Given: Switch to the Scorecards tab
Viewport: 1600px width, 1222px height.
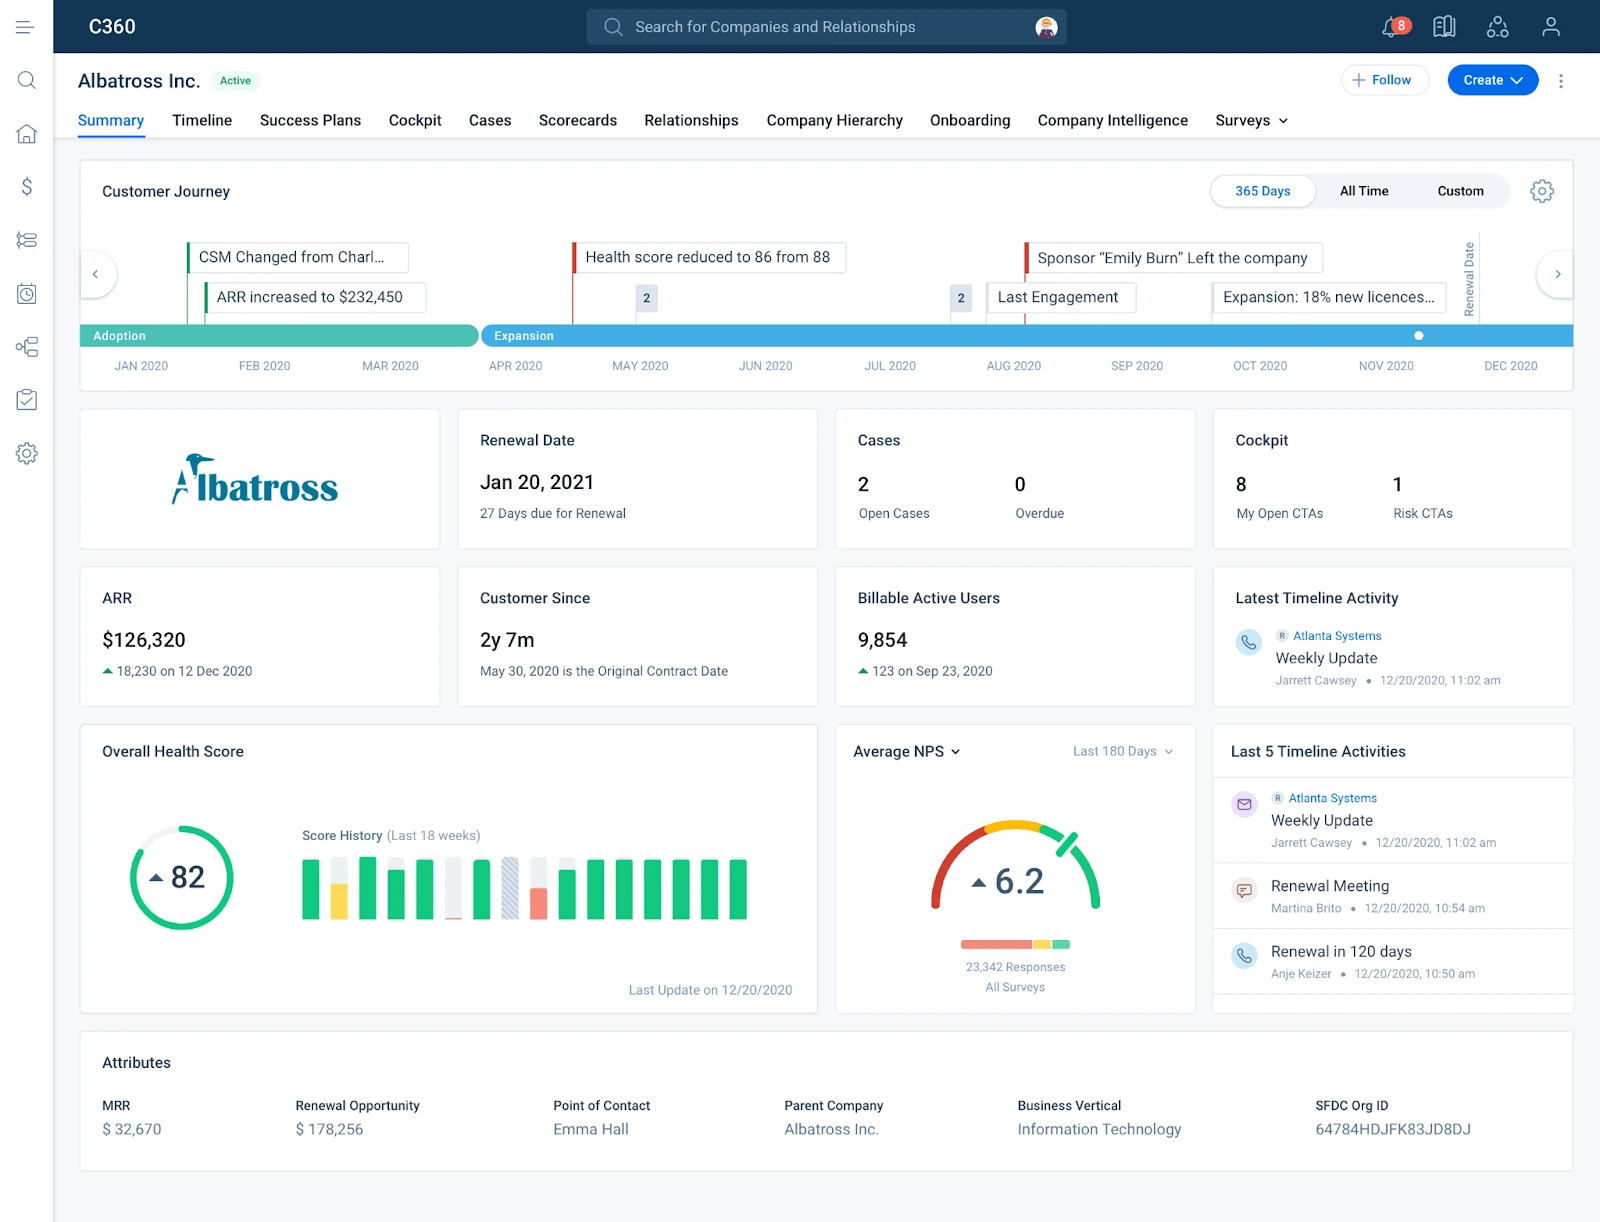Looking at the screenshot, I should click(577, 120).
